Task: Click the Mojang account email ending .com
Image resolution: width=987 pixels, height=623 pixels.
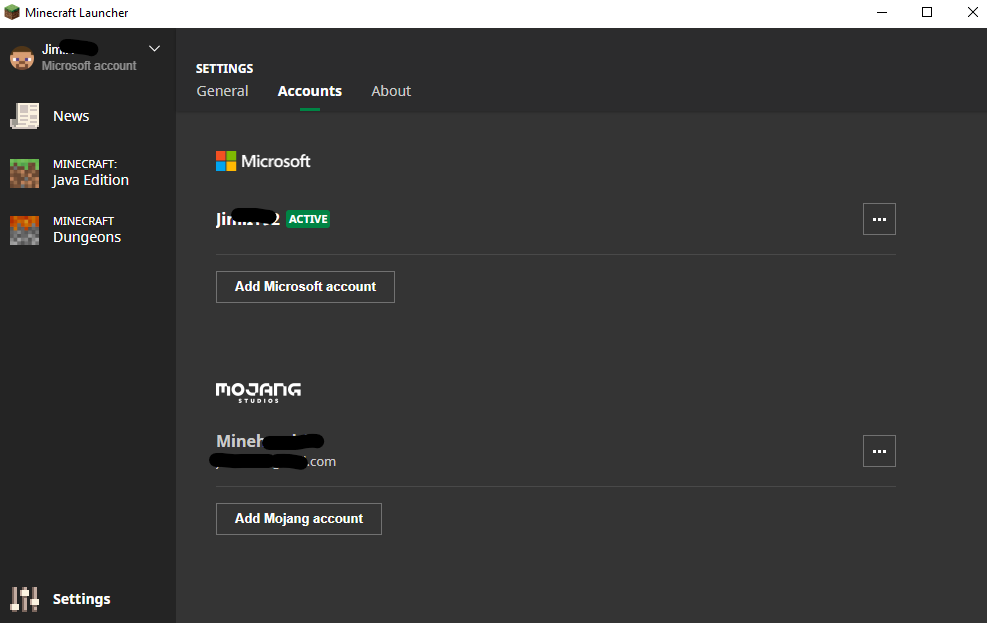Action: pyautogui.click(x=273, y=461)
